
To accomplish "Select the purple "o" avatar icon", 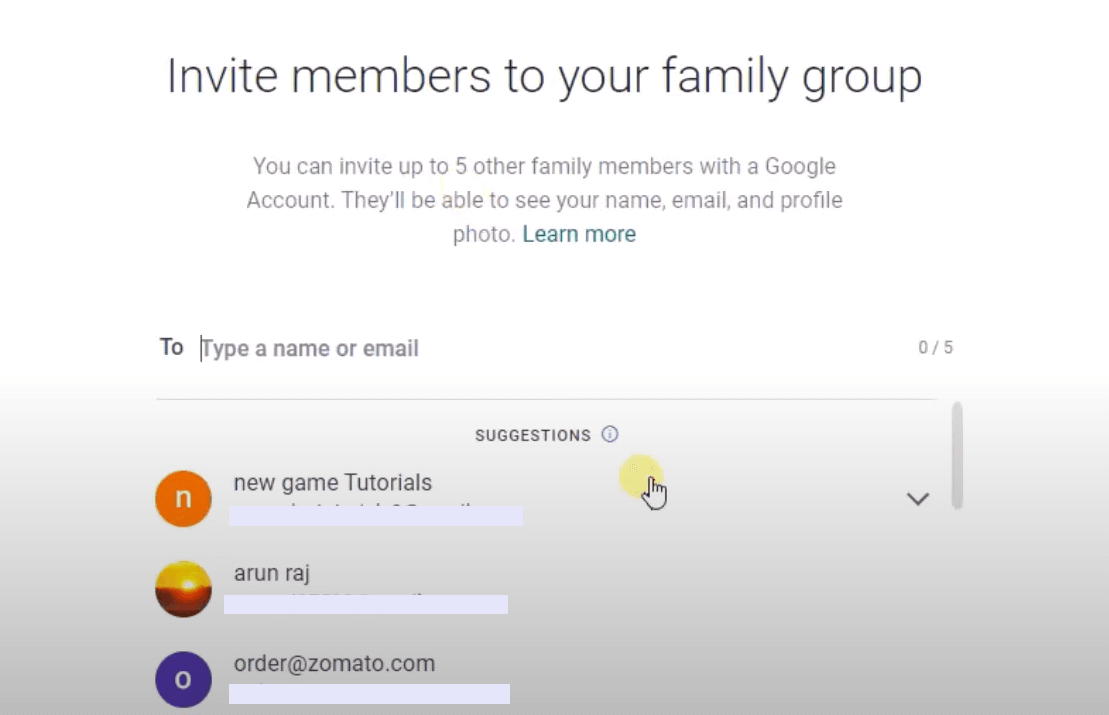I will tap(183, 679).
